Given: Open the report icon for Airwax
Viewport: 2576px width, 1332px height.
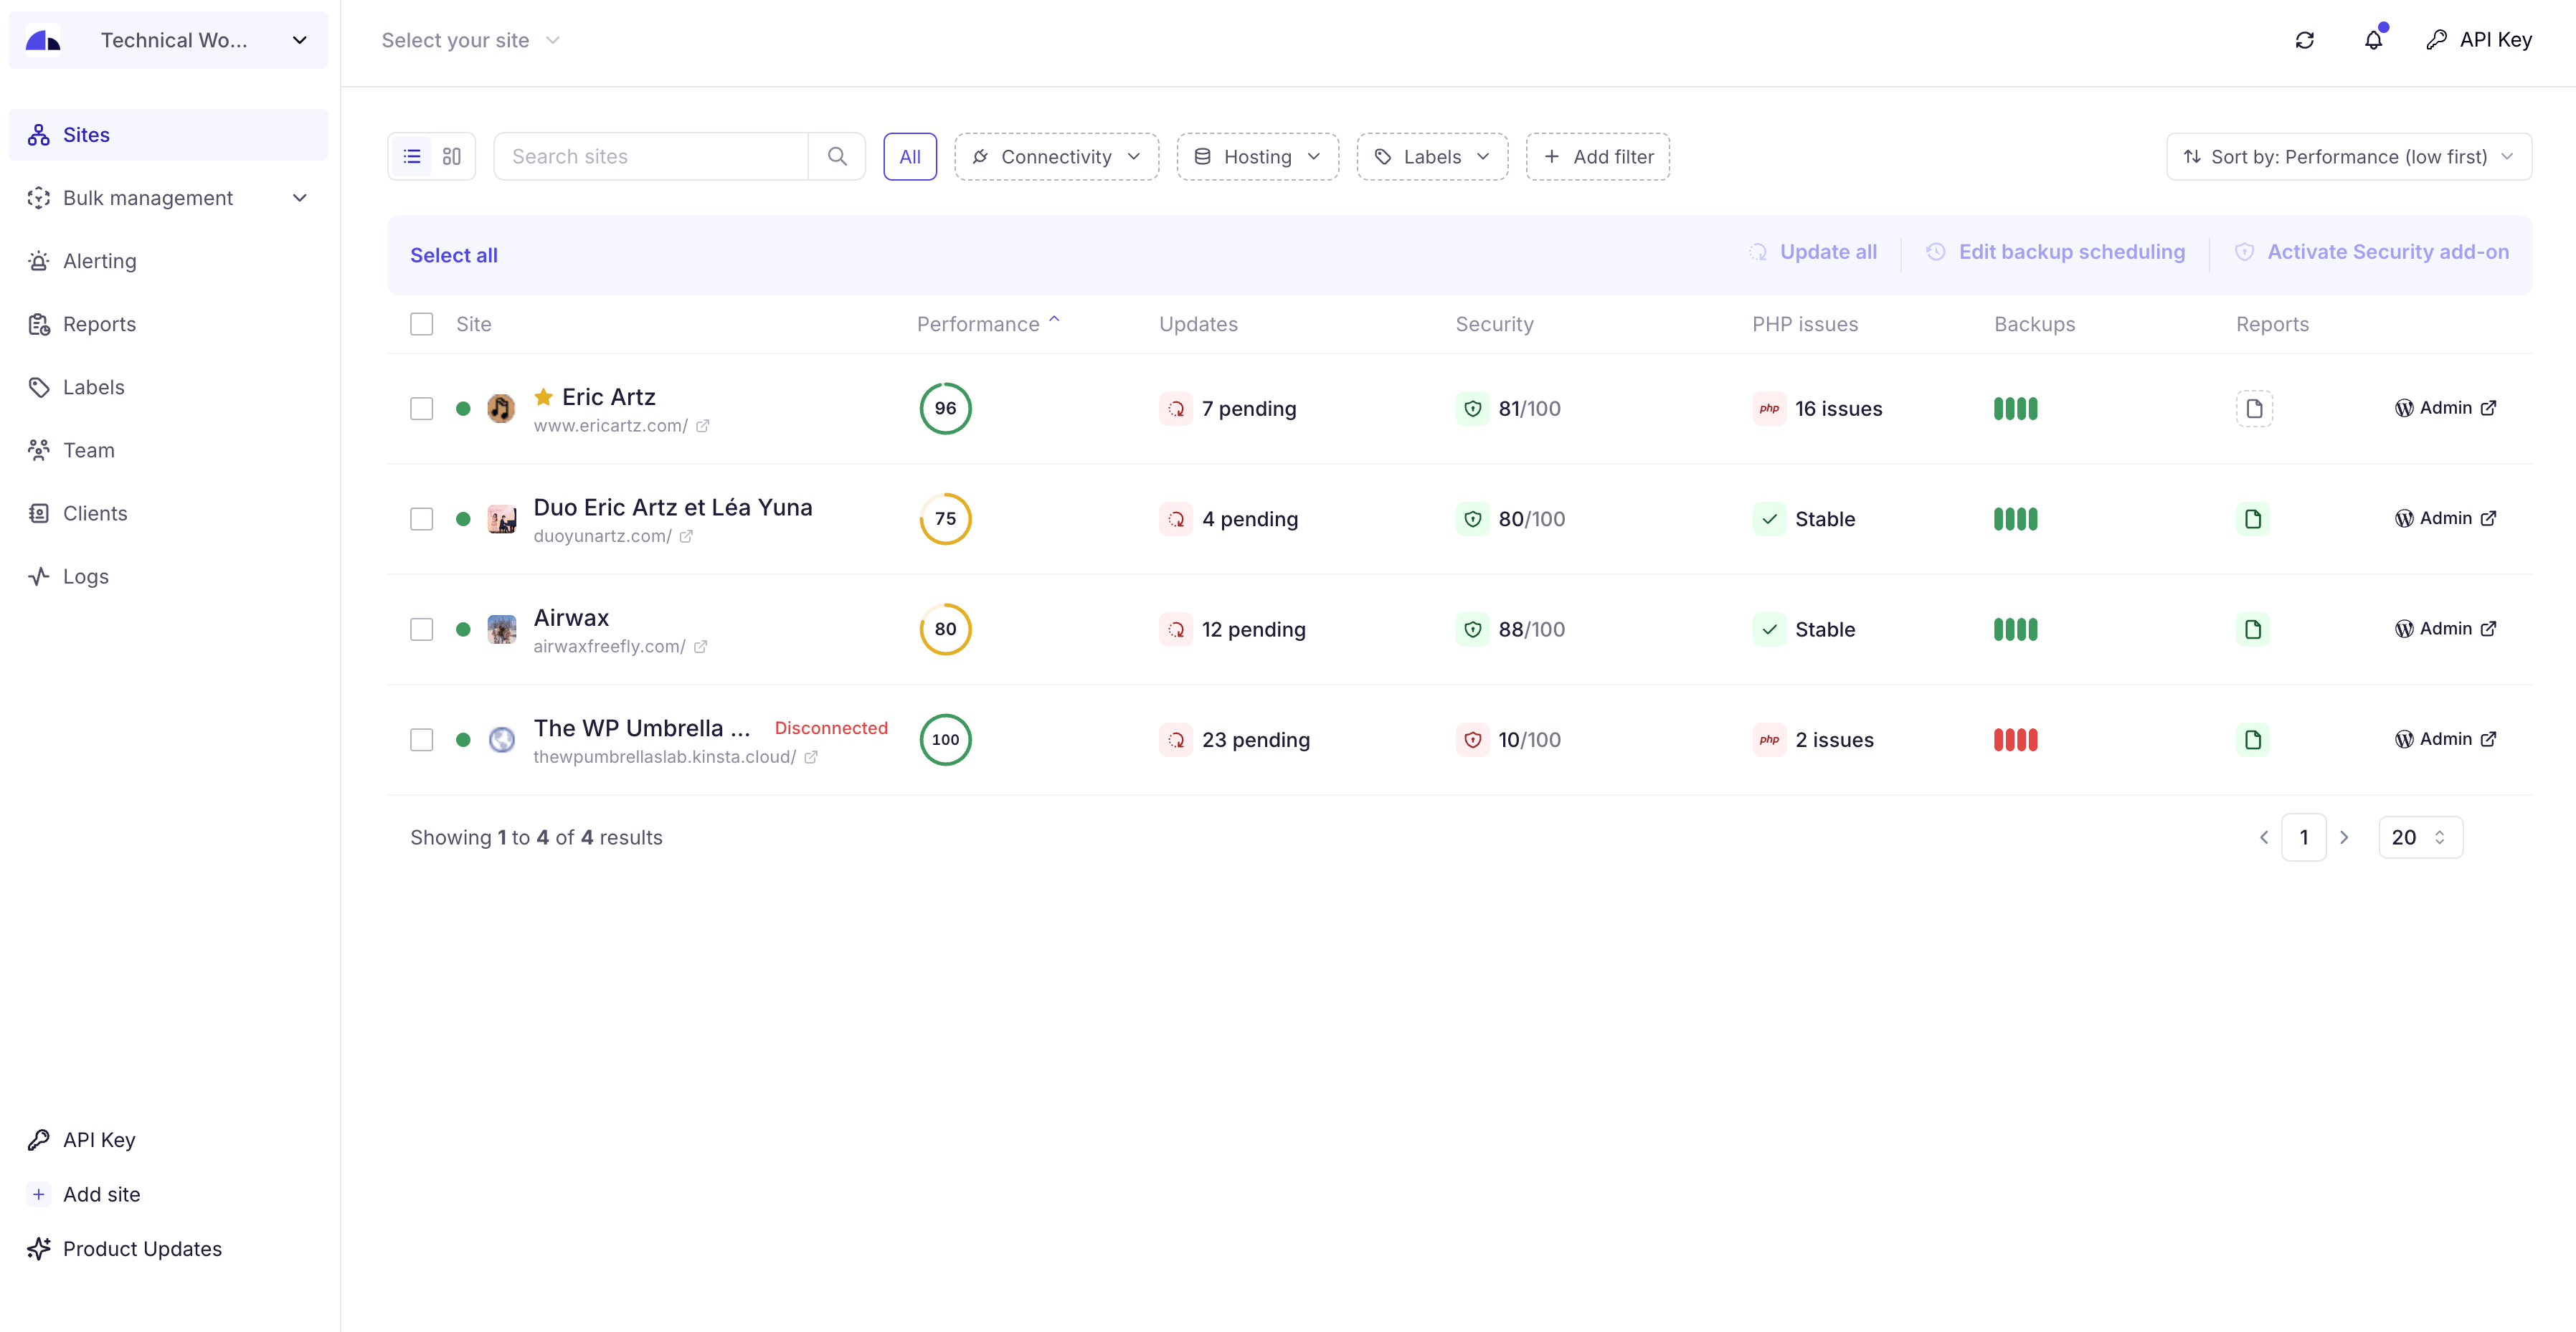Looking at the screenshot, I should tap(2253, 630).
